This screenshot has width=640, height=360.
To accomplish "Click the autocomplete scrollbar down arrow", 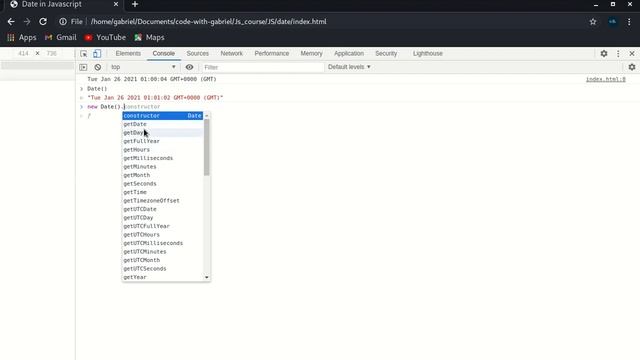I will [x=207, y=278].
